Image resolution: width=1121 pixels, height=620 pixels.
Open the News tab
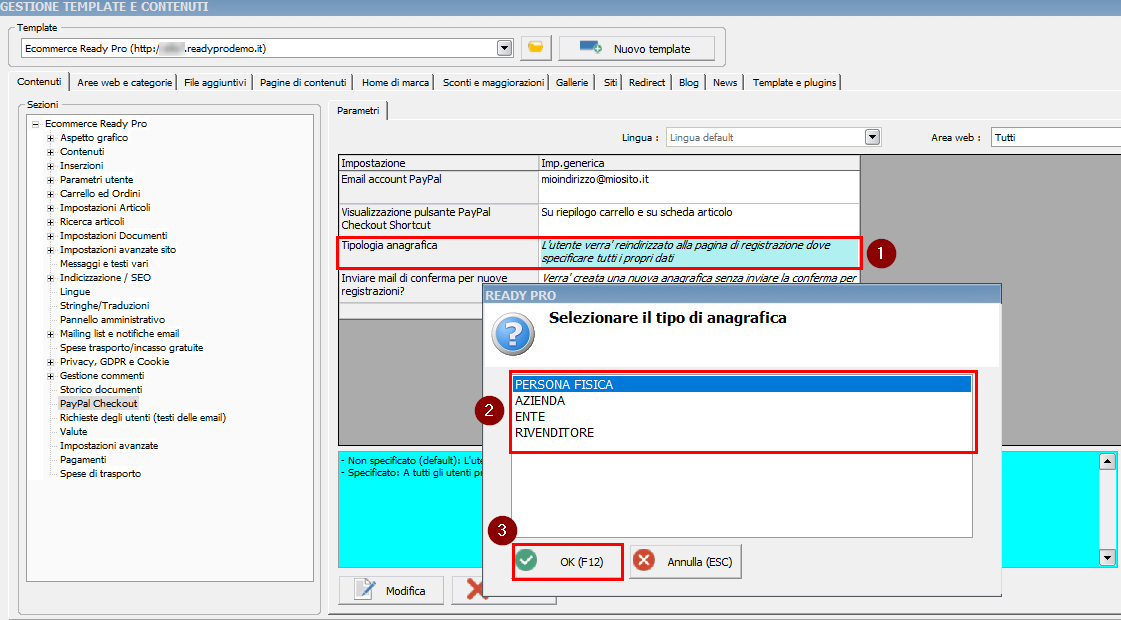coord(725,82)
